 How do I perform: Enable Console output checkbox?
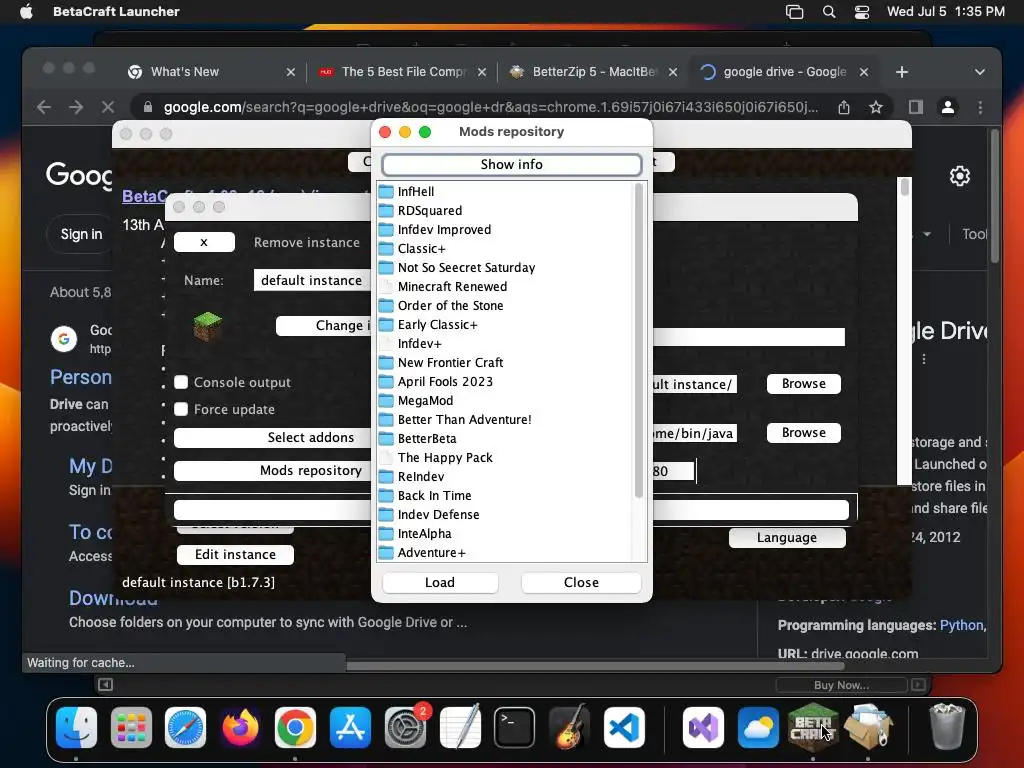click(x=181, y=383)
